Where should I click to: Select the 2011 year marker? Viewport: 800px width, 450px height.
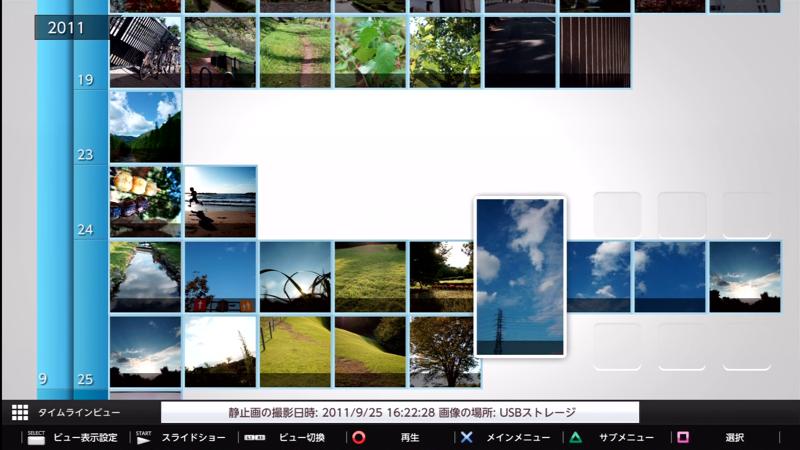coord(71,28)
